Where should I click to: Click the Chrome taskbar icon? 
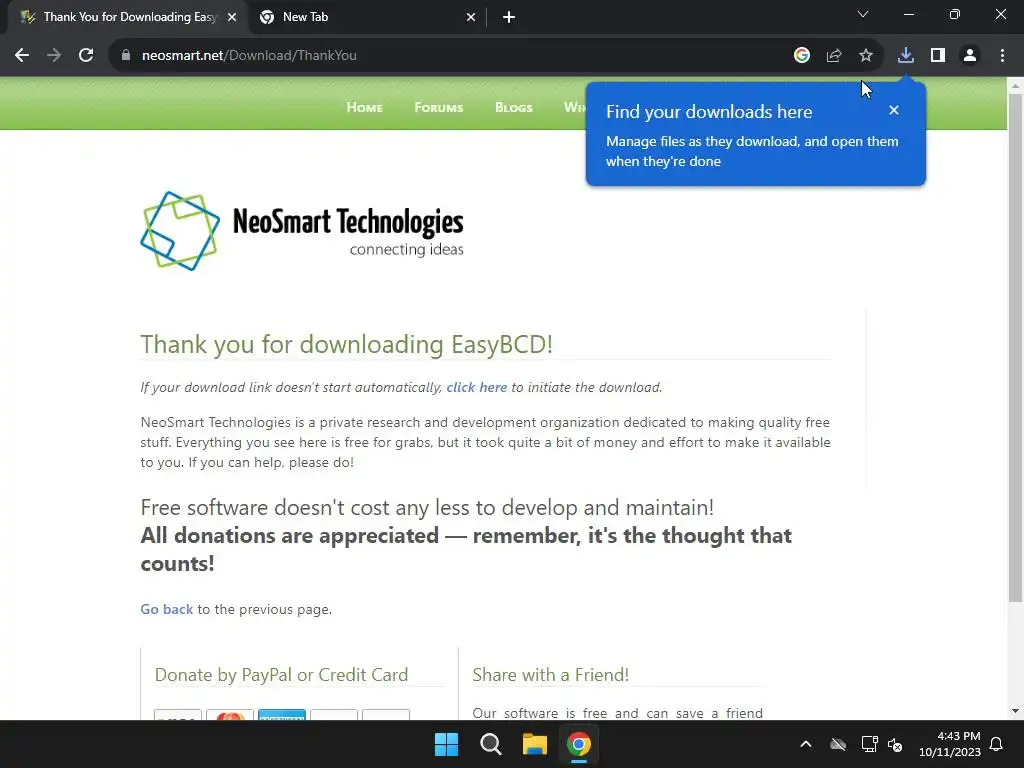click(579, 744)
